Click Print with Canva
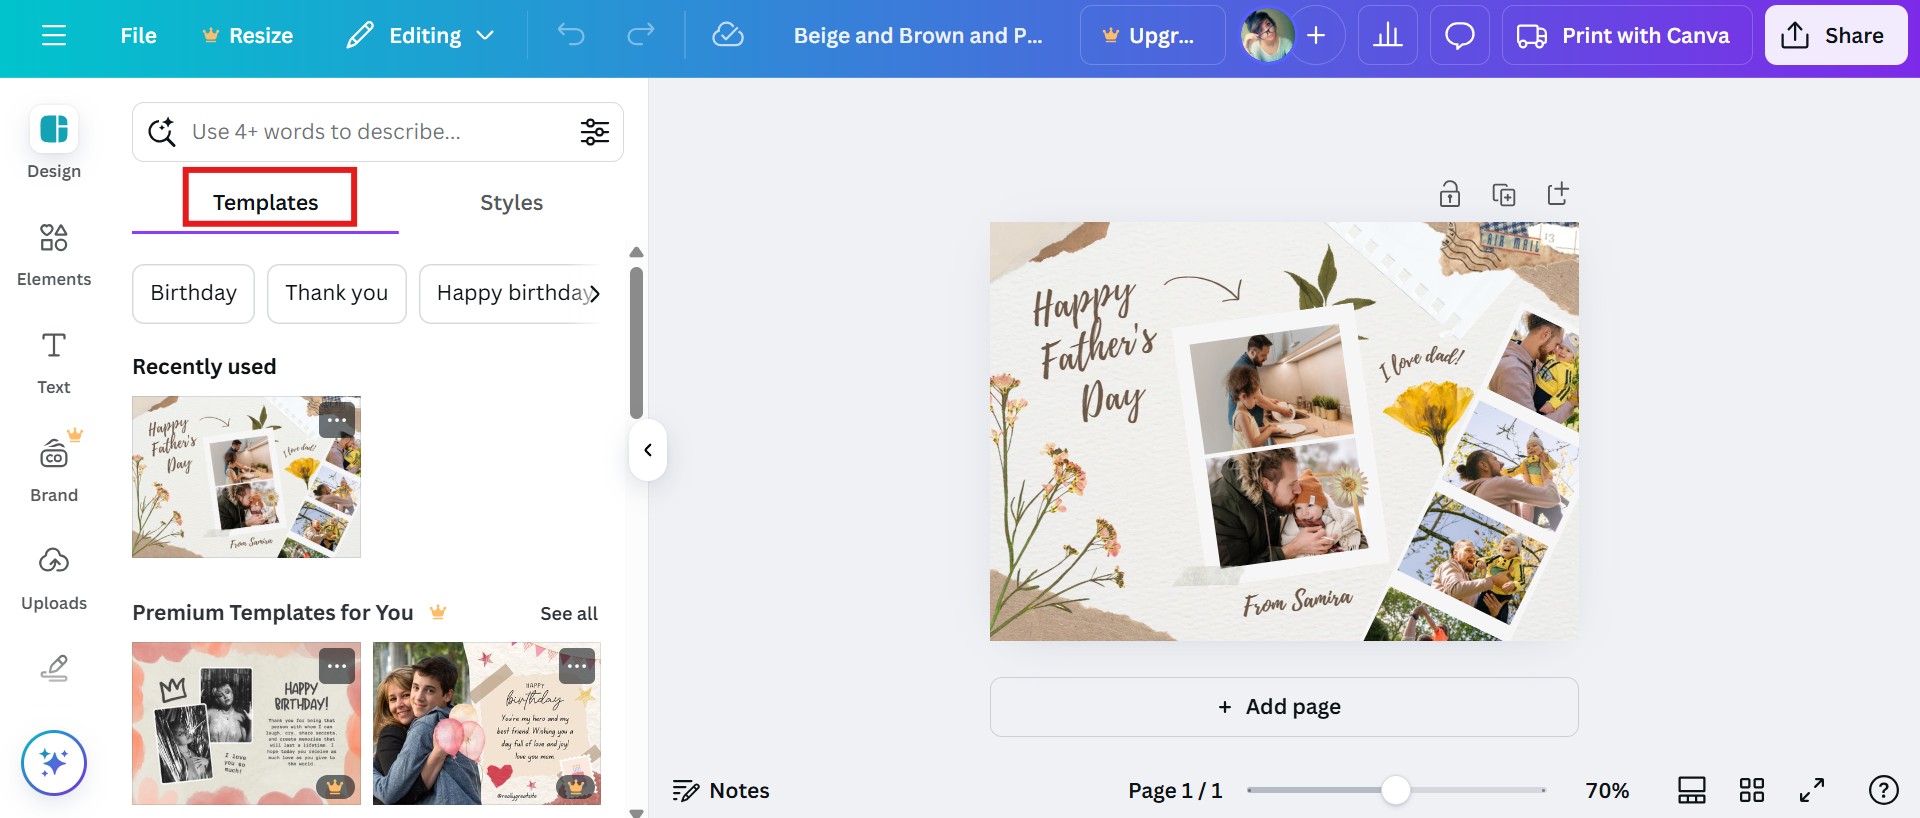1920x818 pixels. [x=1627, y=35]
